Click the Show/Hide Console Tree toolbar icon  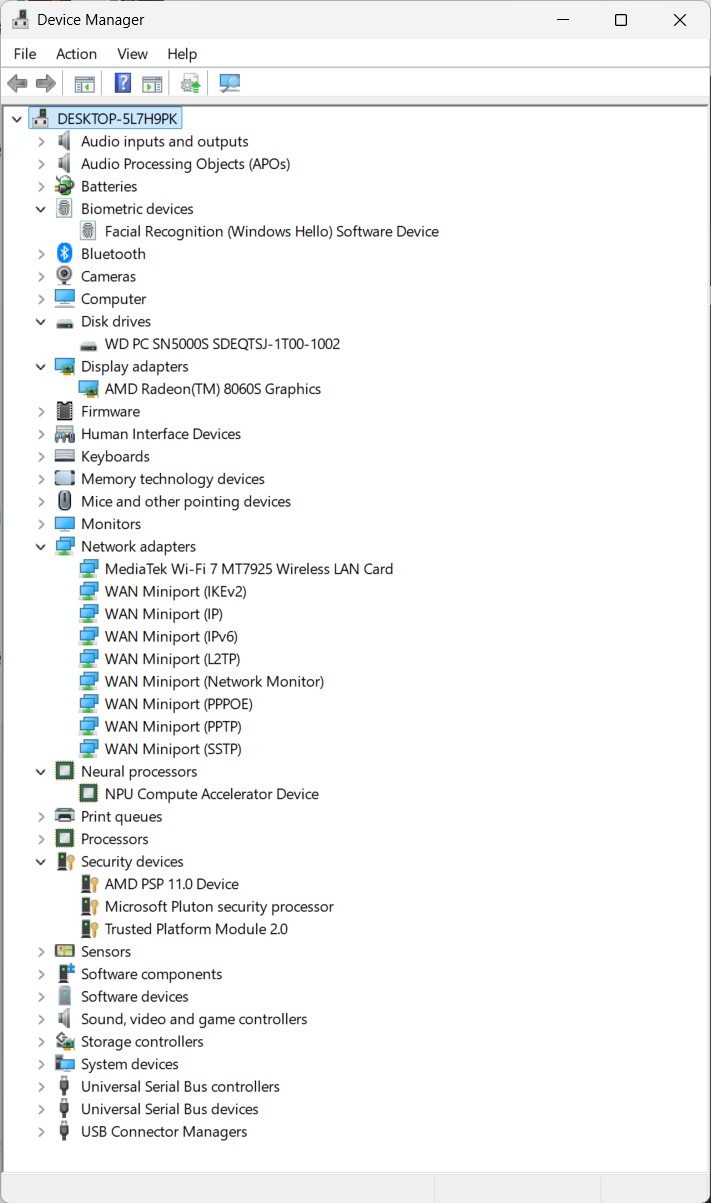85,83
